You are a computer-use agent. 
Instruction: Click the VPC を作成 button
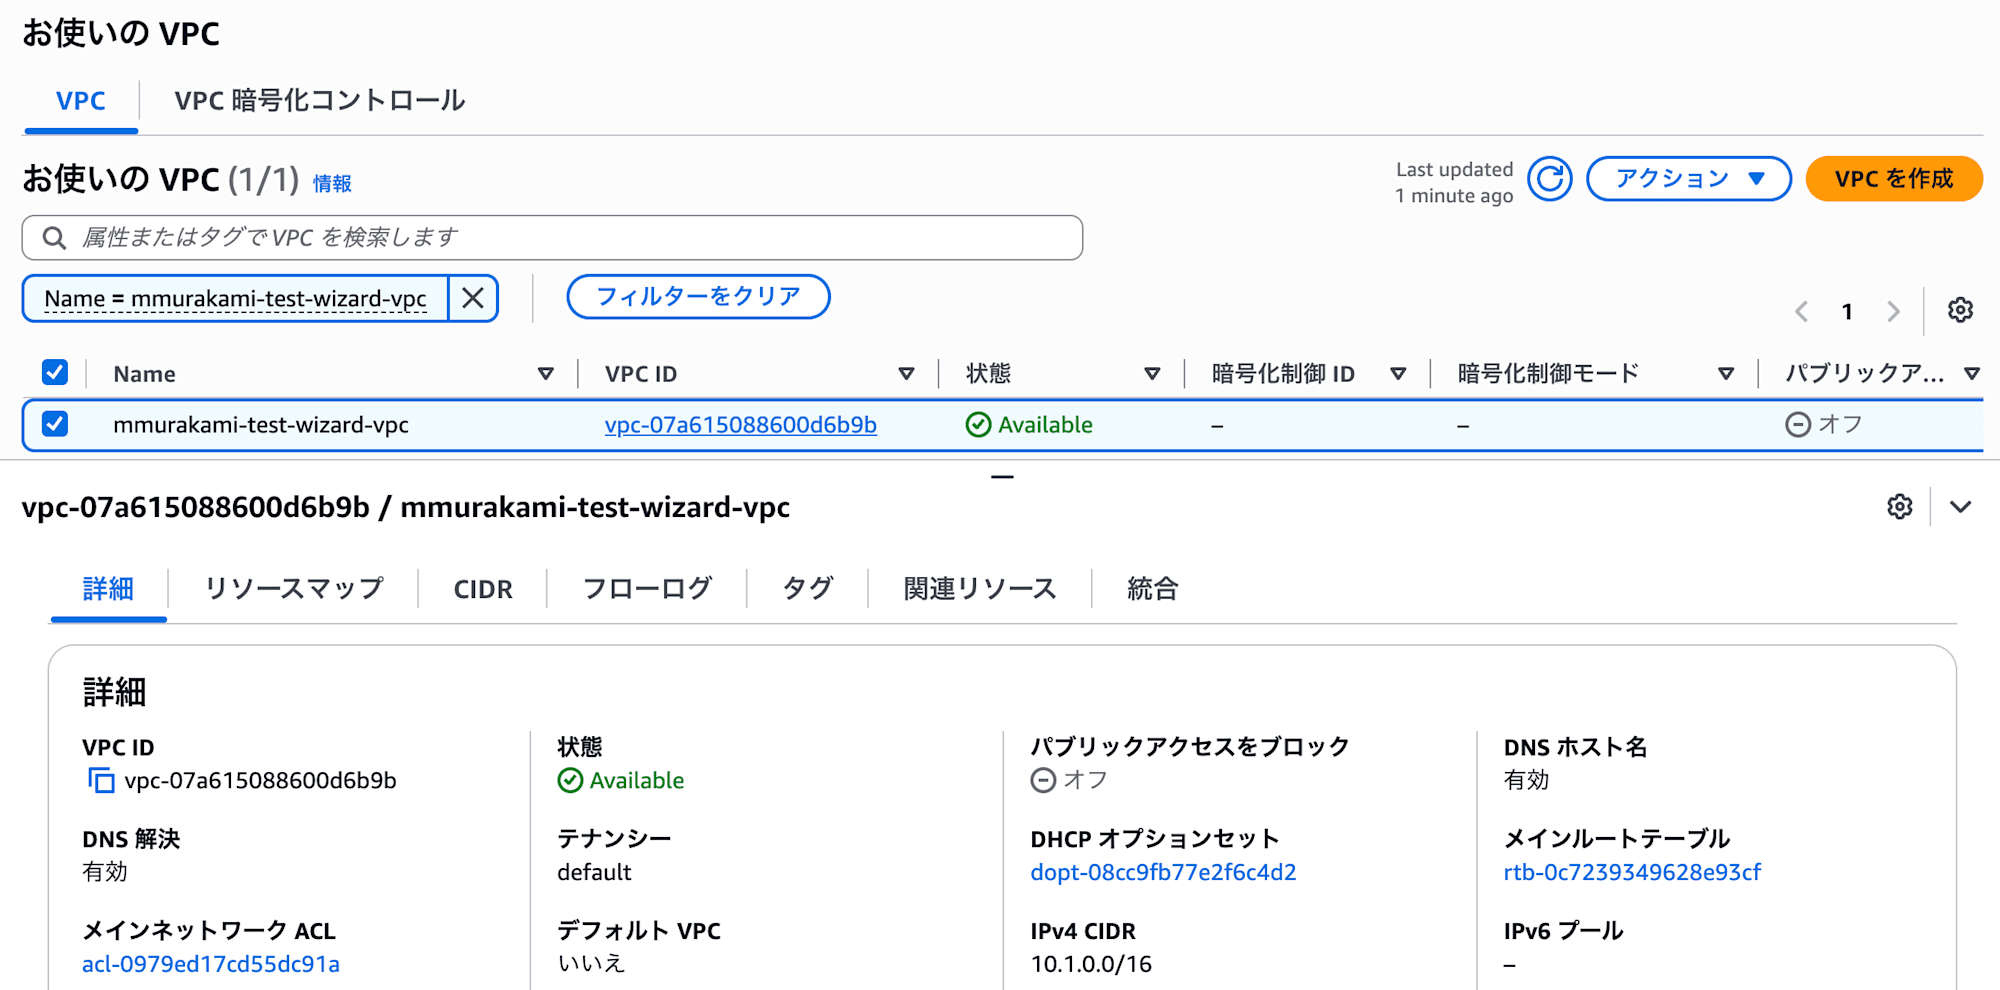[1894, 179]
